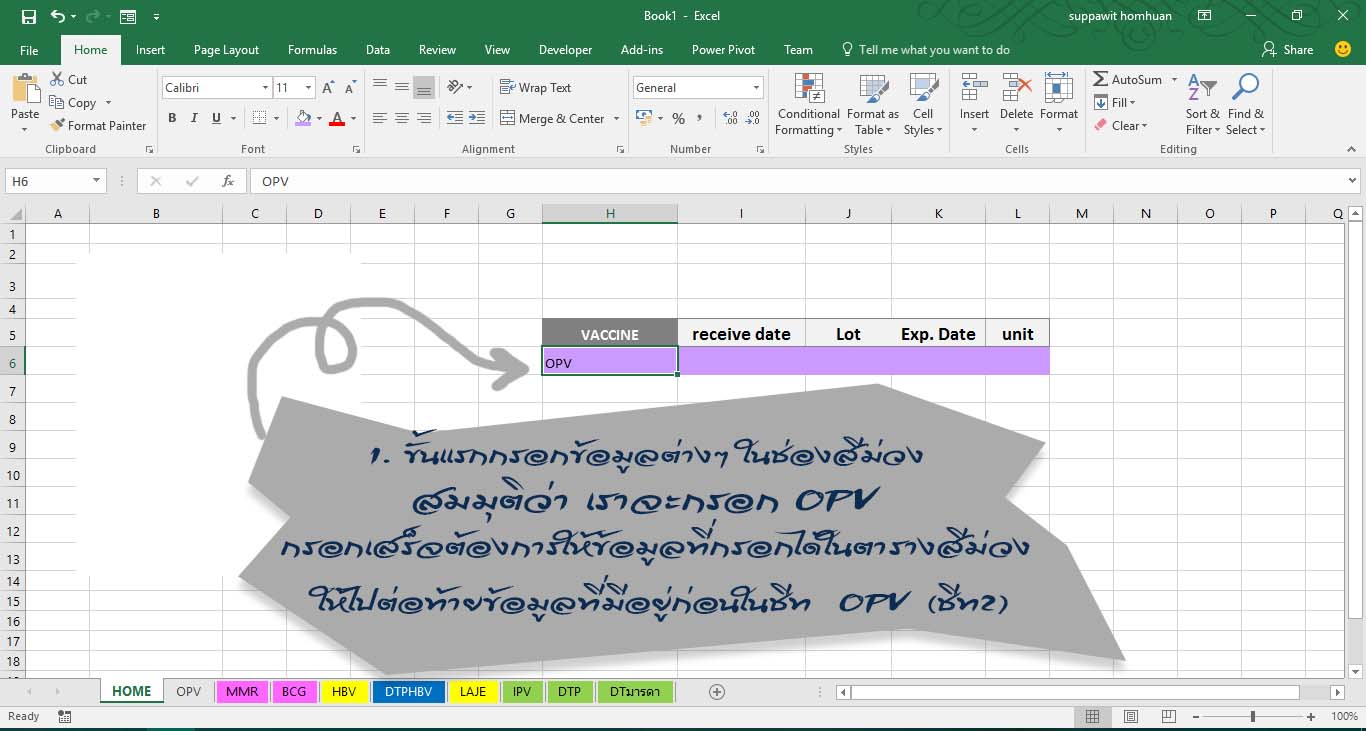Click the Cut scissors button

click(x=68, y=80)
